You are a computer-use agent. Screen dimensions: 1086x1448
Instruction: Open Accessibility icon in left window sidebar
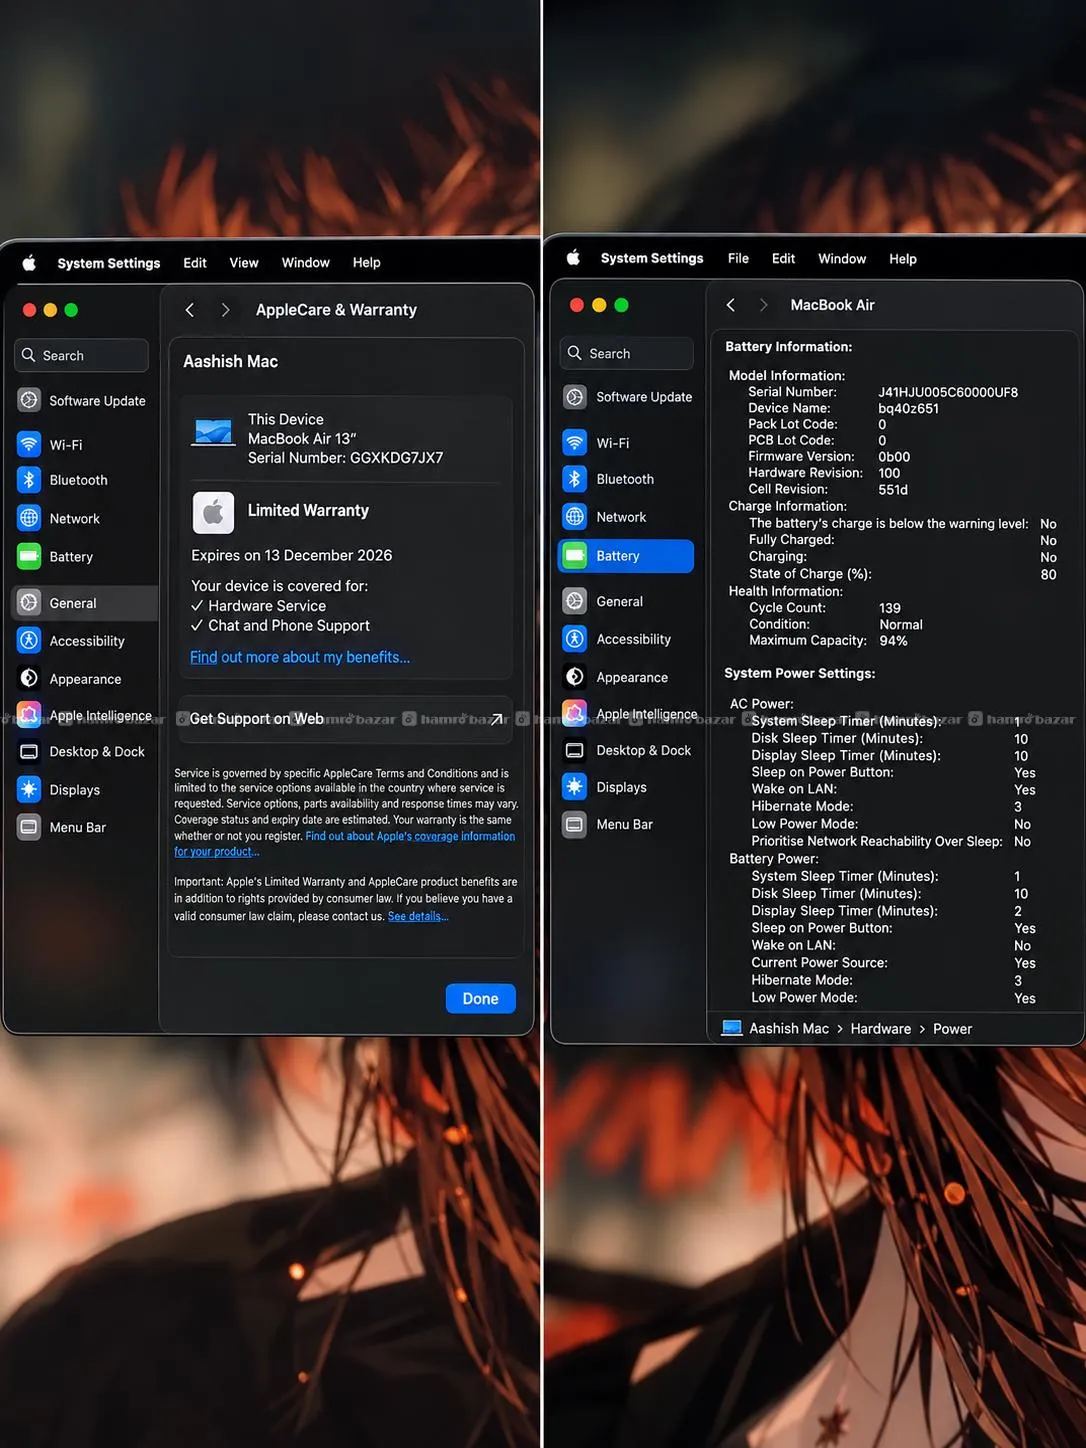(29, 641)
